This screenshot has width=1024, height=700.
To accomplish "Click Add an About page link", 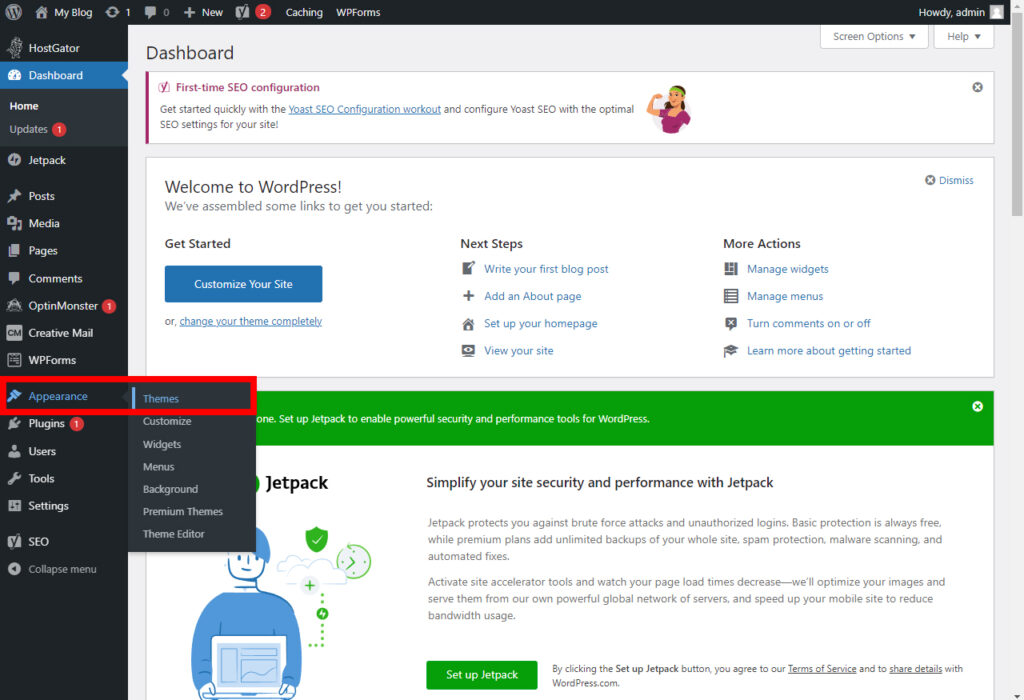I will pos(532,296).
